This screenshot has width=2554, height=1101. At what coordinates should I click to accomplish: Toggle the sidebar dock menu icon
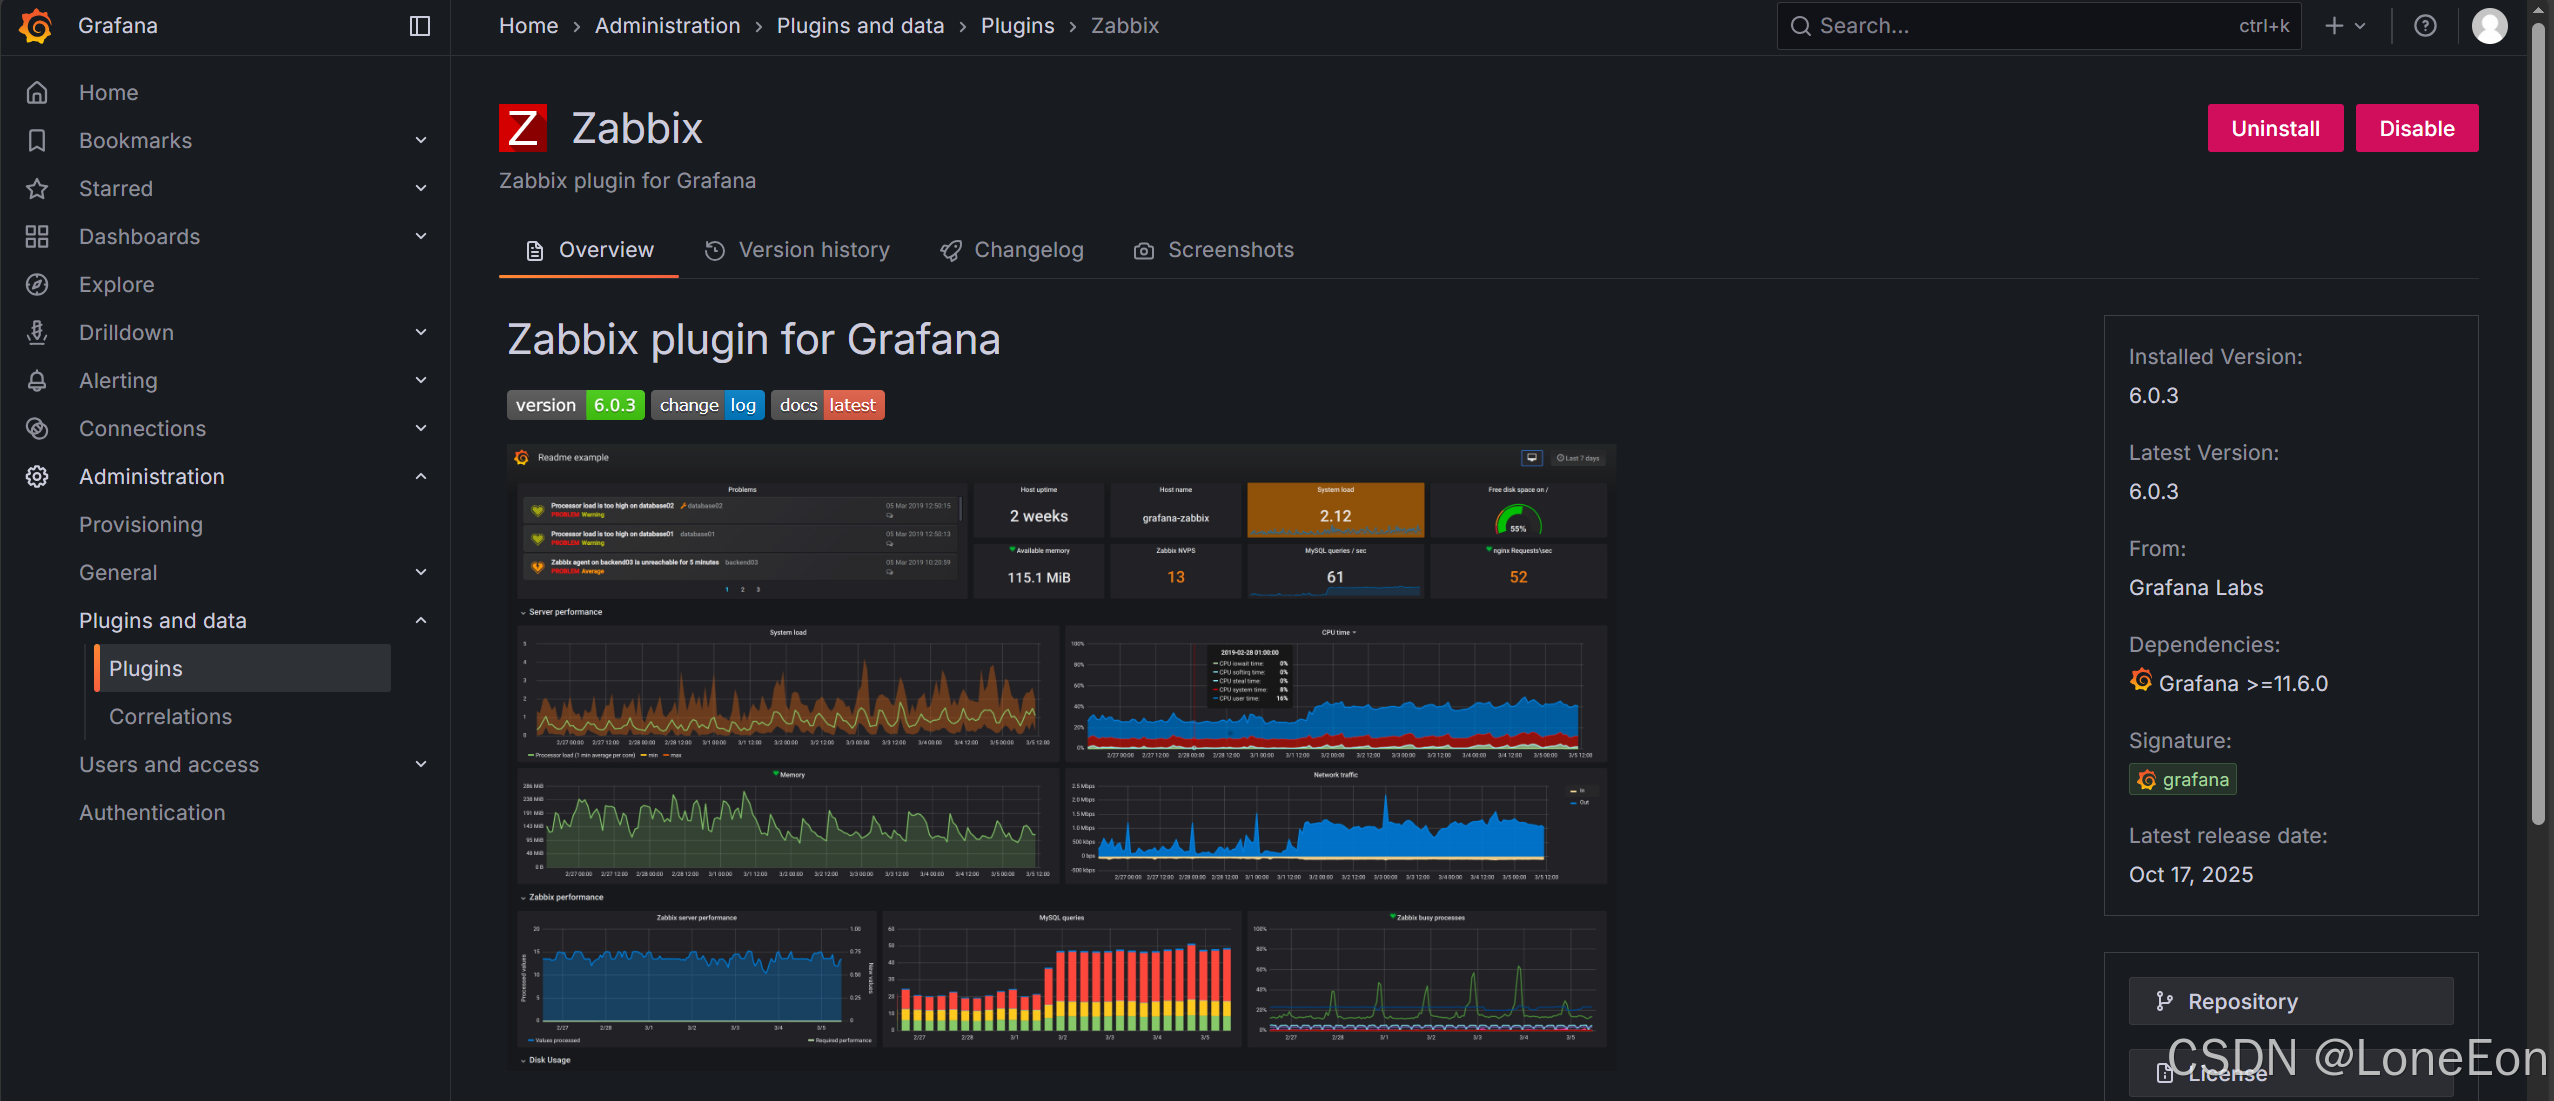coord(420,26)
